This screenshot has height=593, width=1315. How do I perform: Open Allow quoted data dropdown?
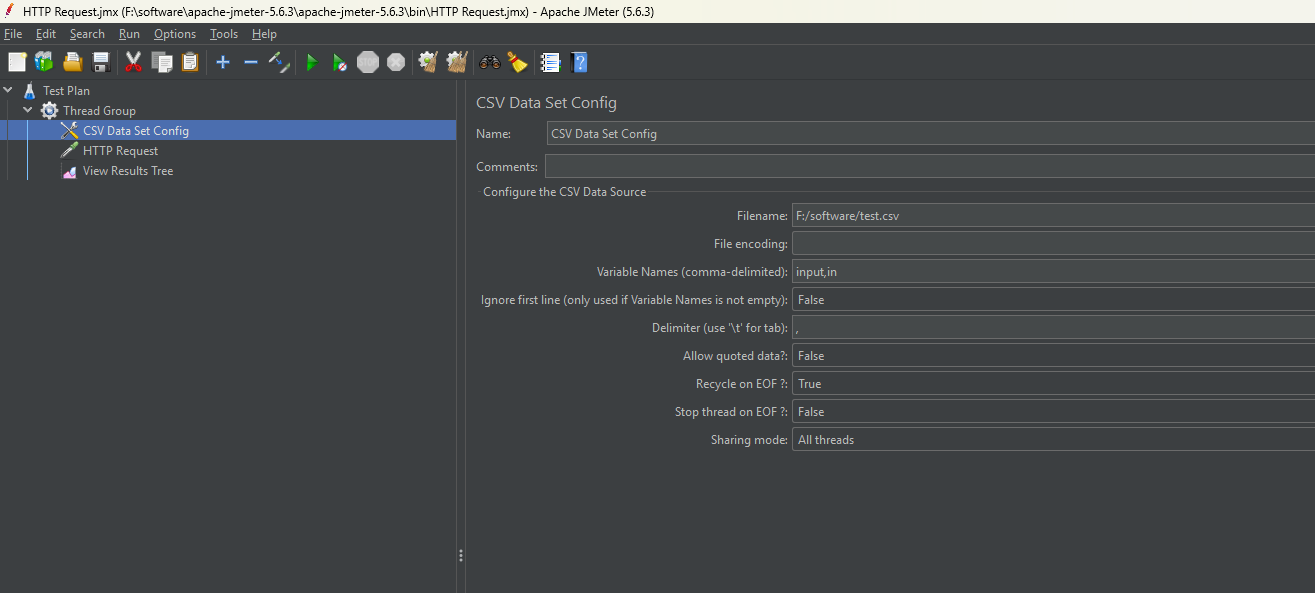(x=1053, y=355)
